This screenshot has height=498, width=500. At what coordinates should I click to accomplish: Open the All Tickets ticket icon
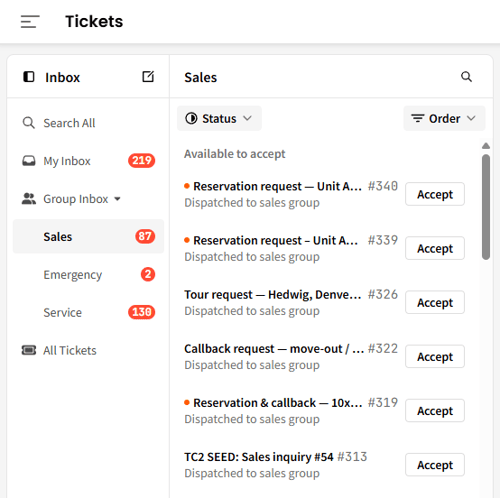coord(29,350)
